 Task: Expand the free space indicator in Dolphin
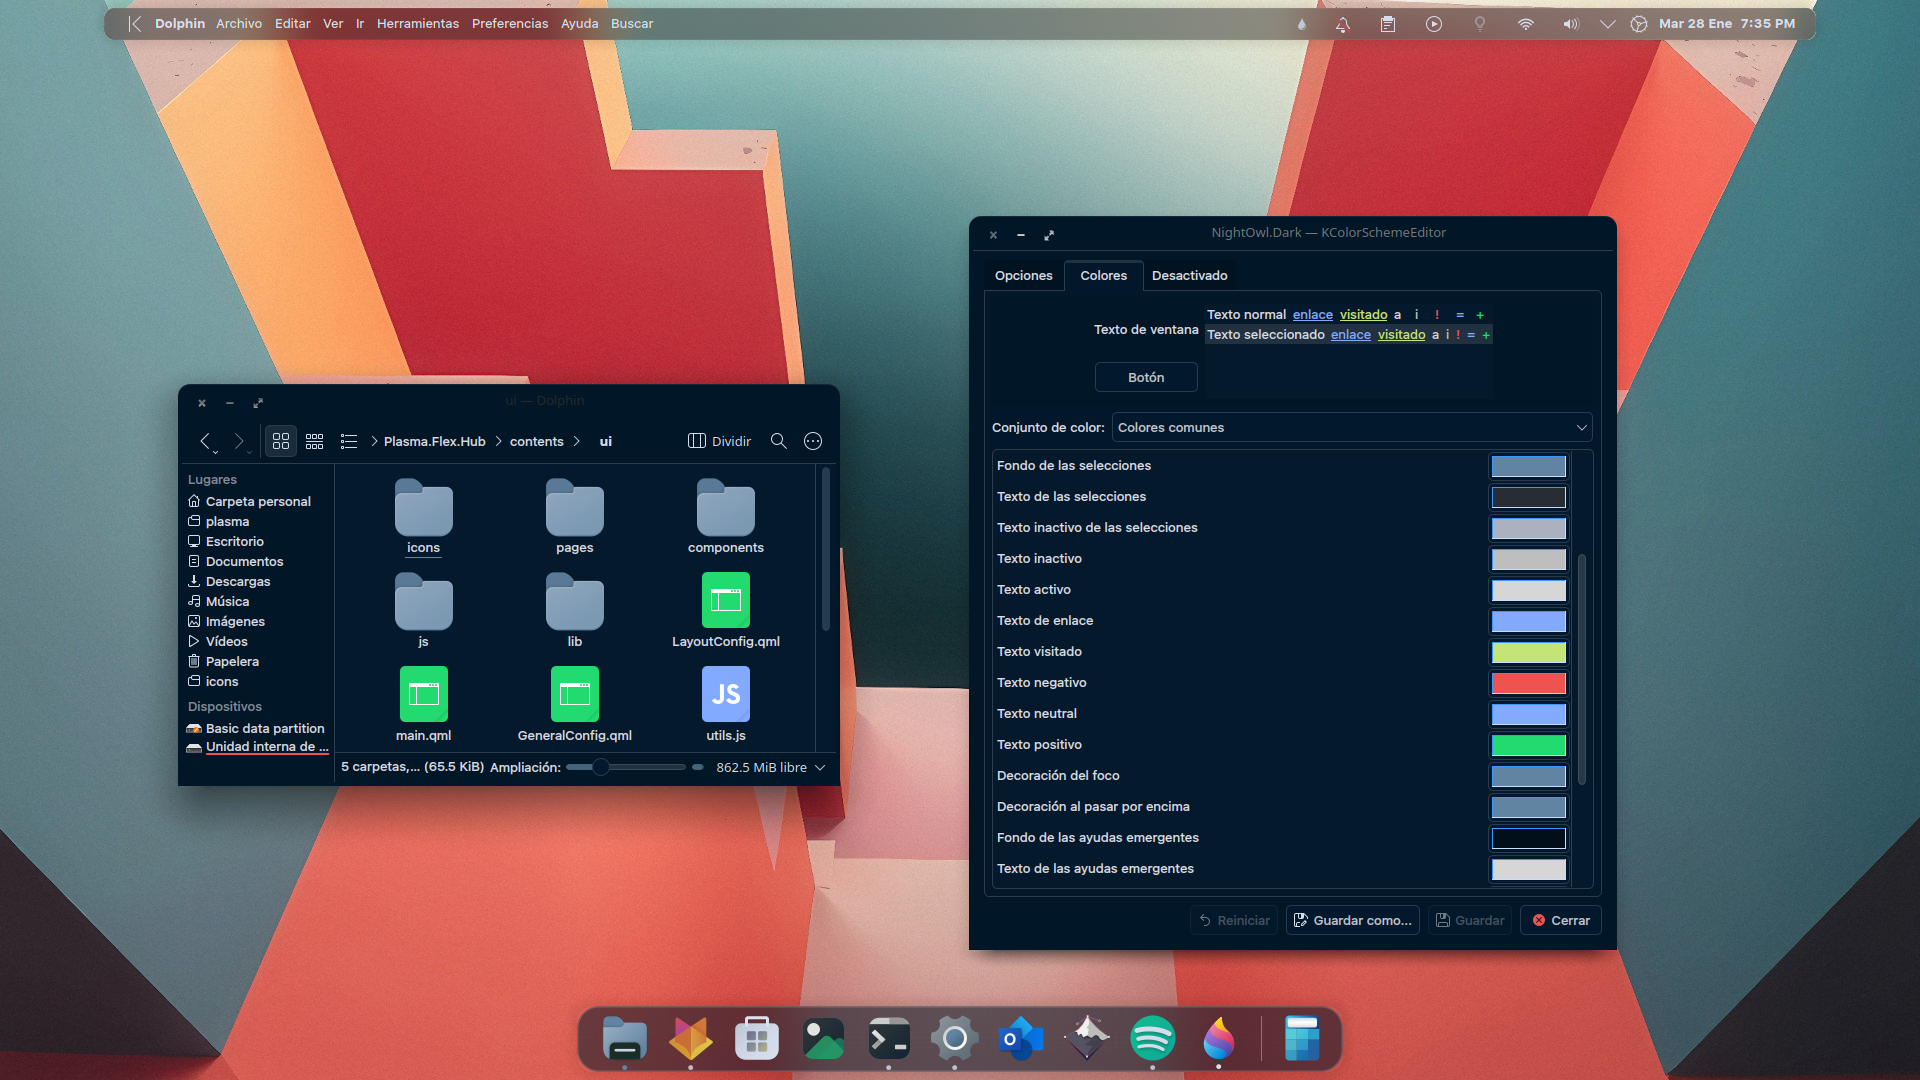(x=820, y=767)
